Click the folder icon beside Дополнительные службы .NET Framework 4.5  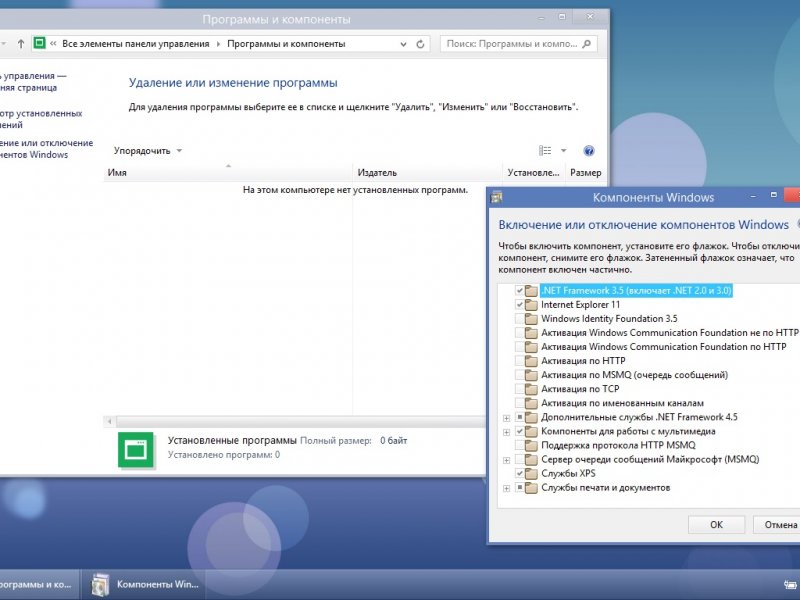532,417
